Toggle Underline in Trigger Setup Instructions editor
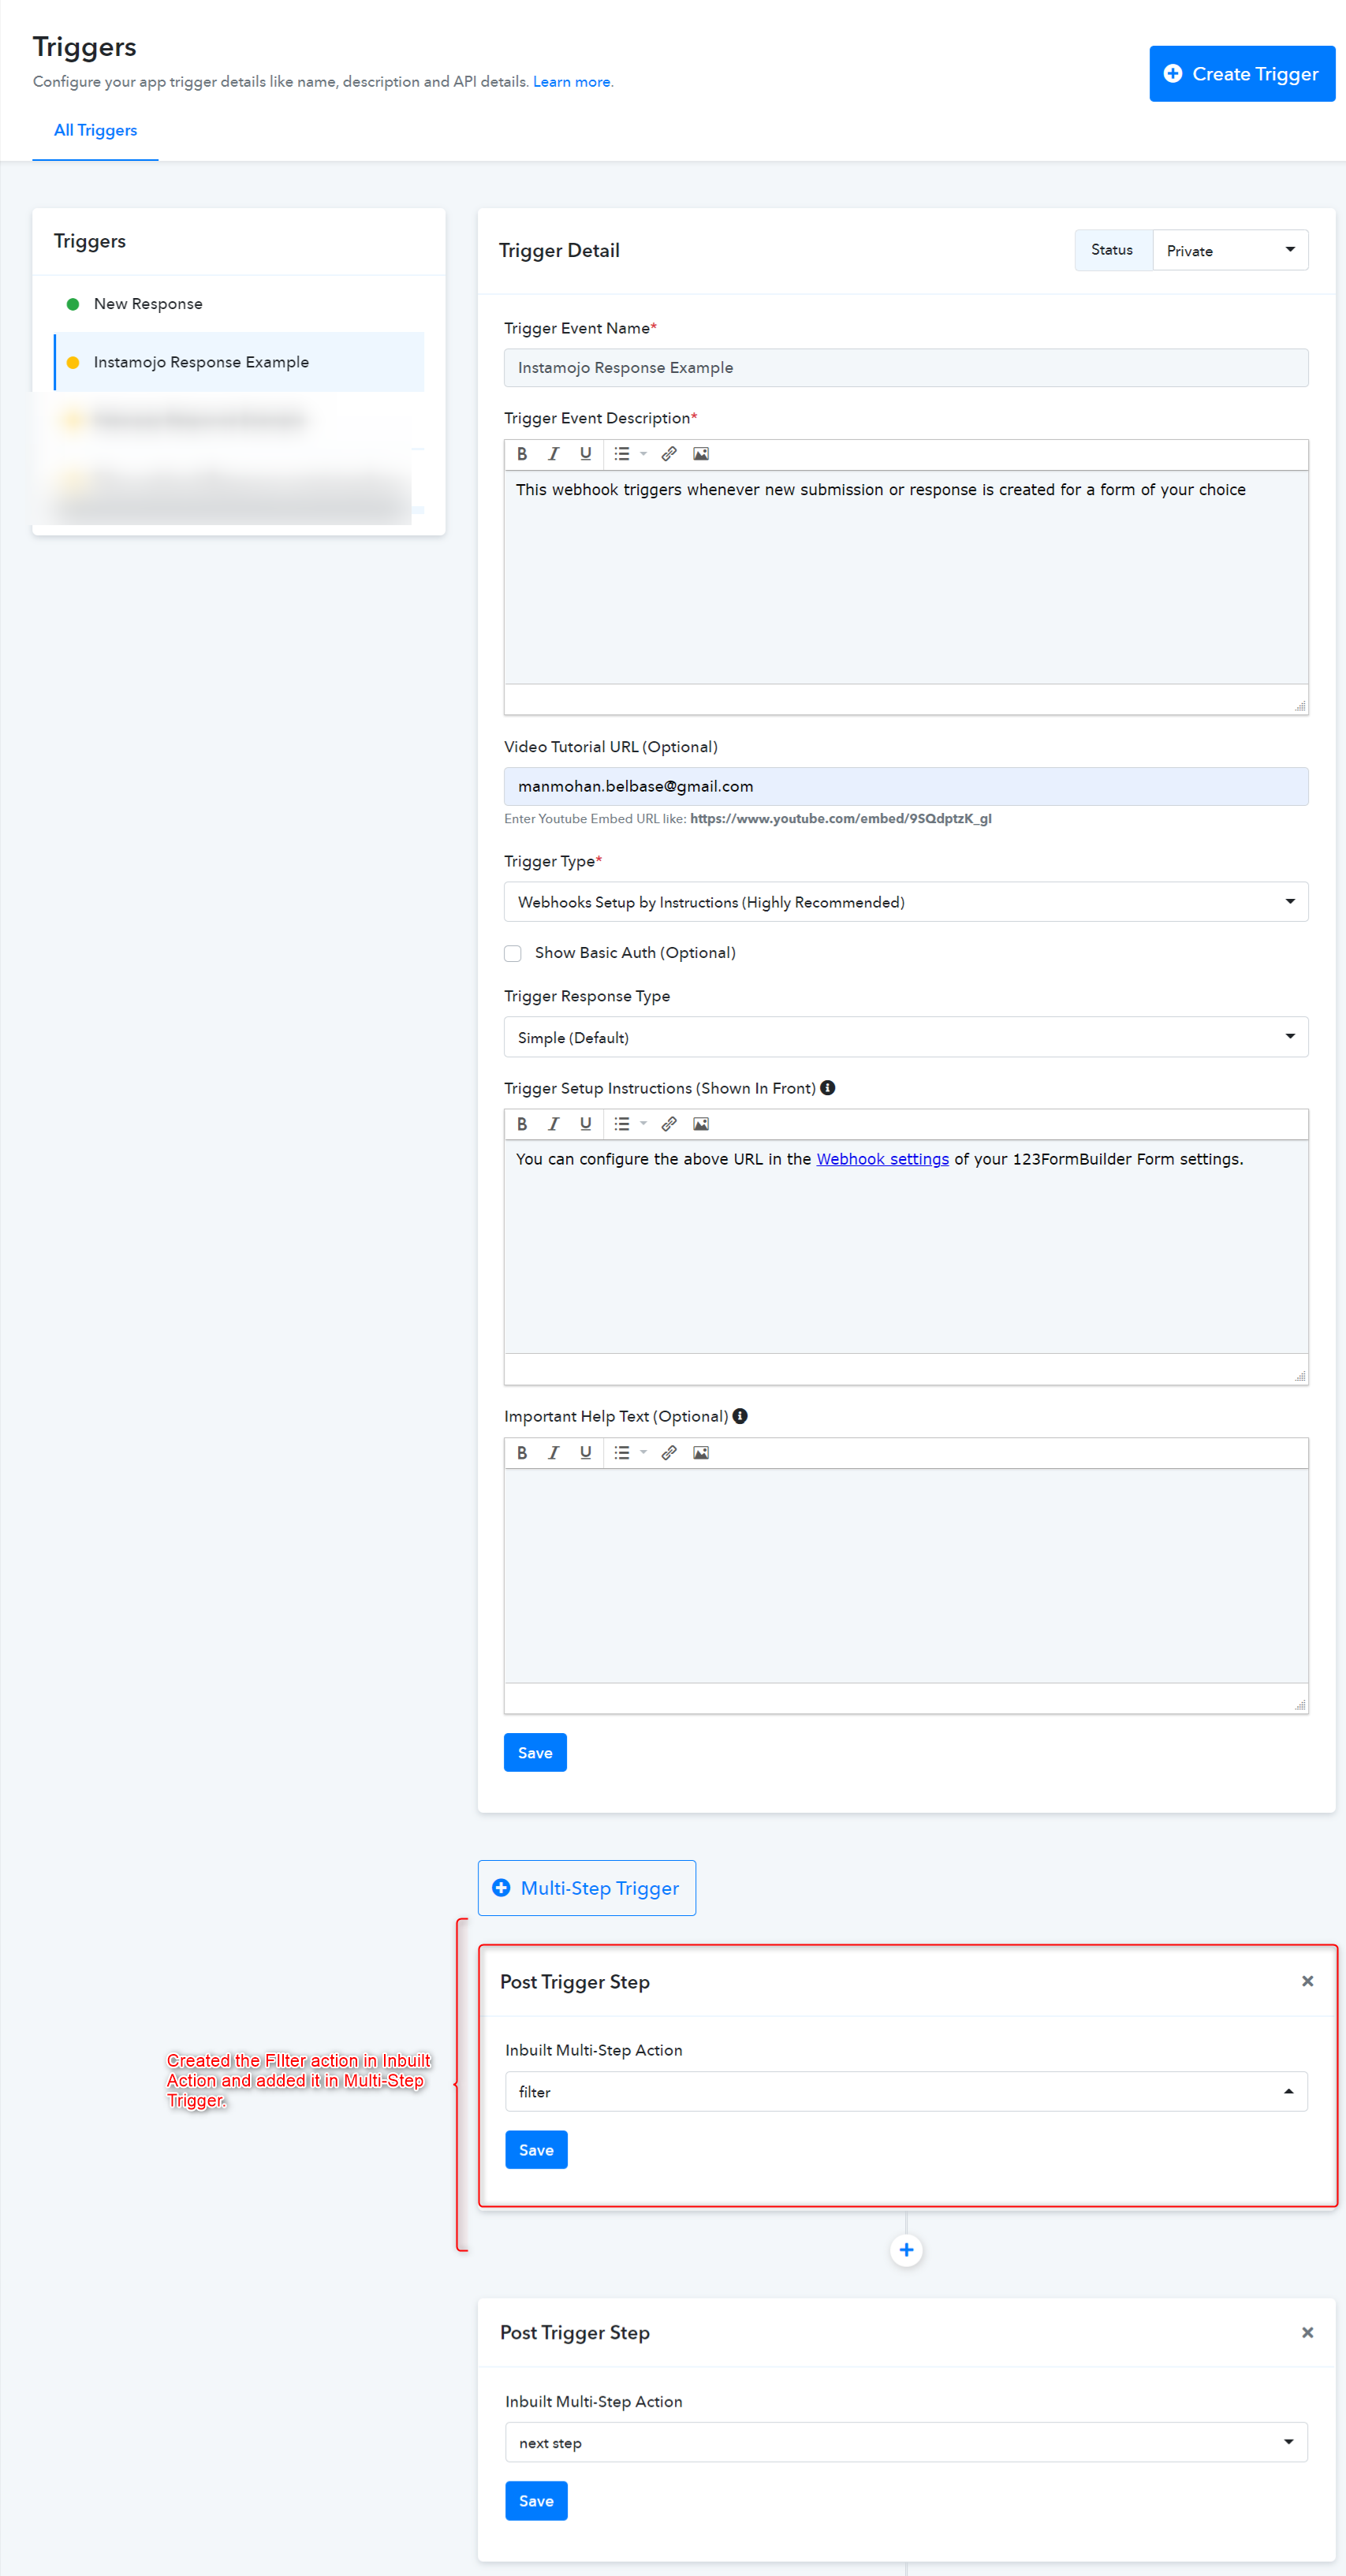Screen dimensions: 1346x2576 tap(585, 1124)
